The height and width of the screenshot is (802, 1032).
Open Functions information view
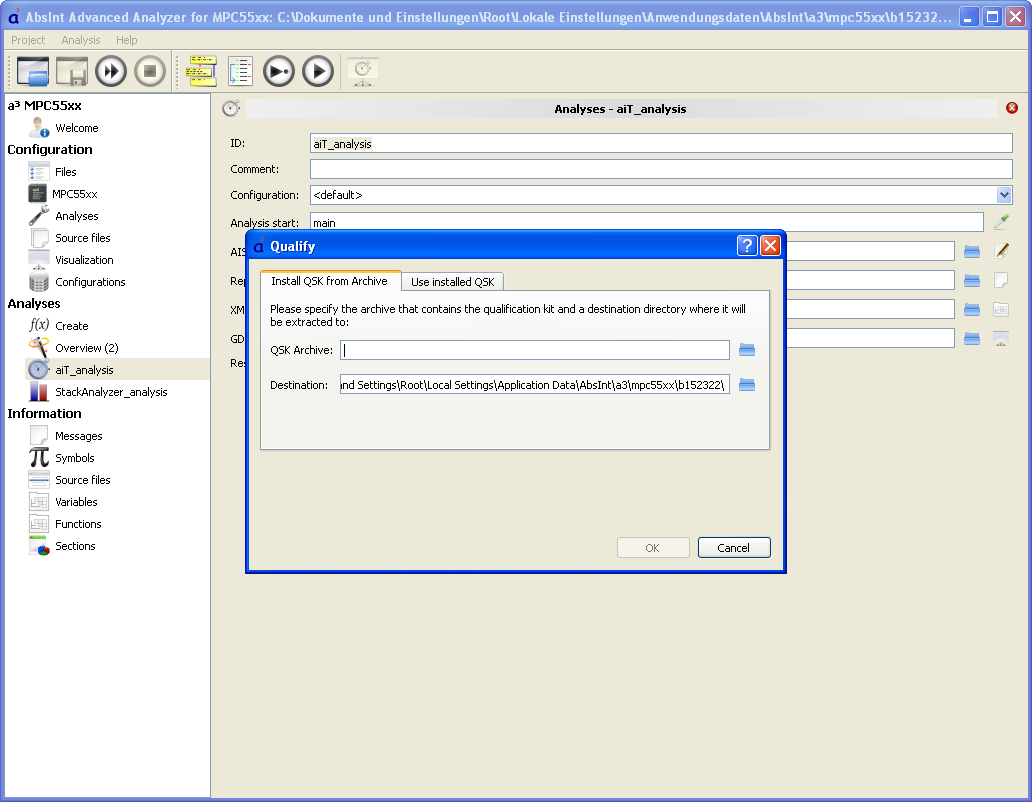(x=78, y=524)
